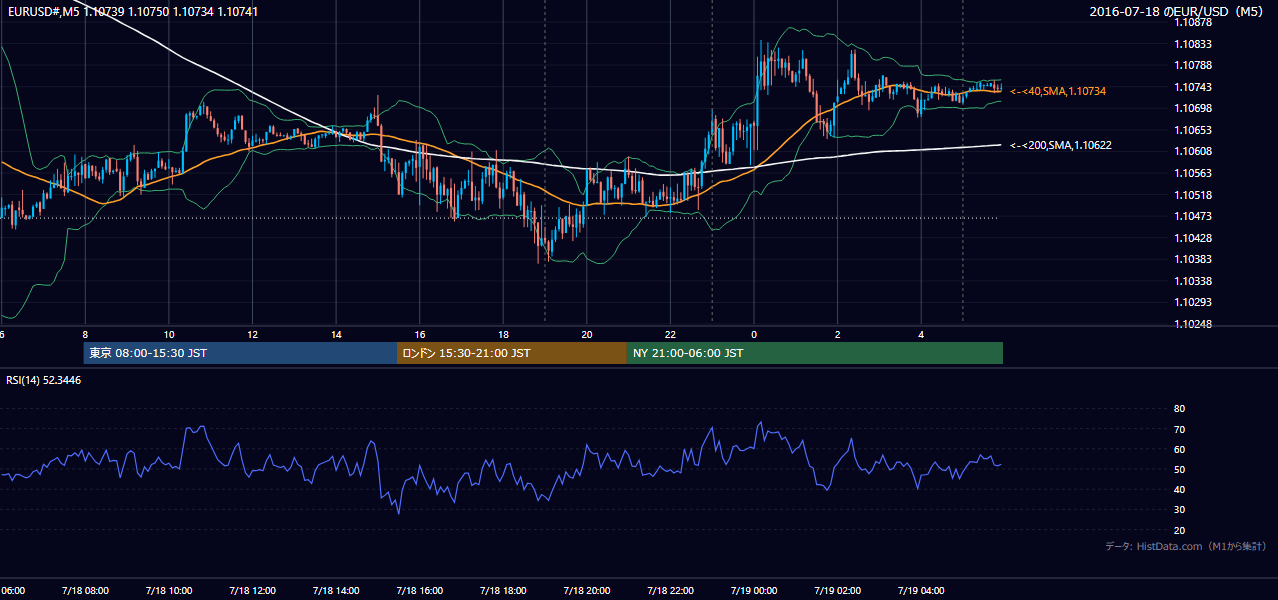Click price level 1.10653 on the axis
This screenshot has width=1278, height=600.
click(1192, 130)
